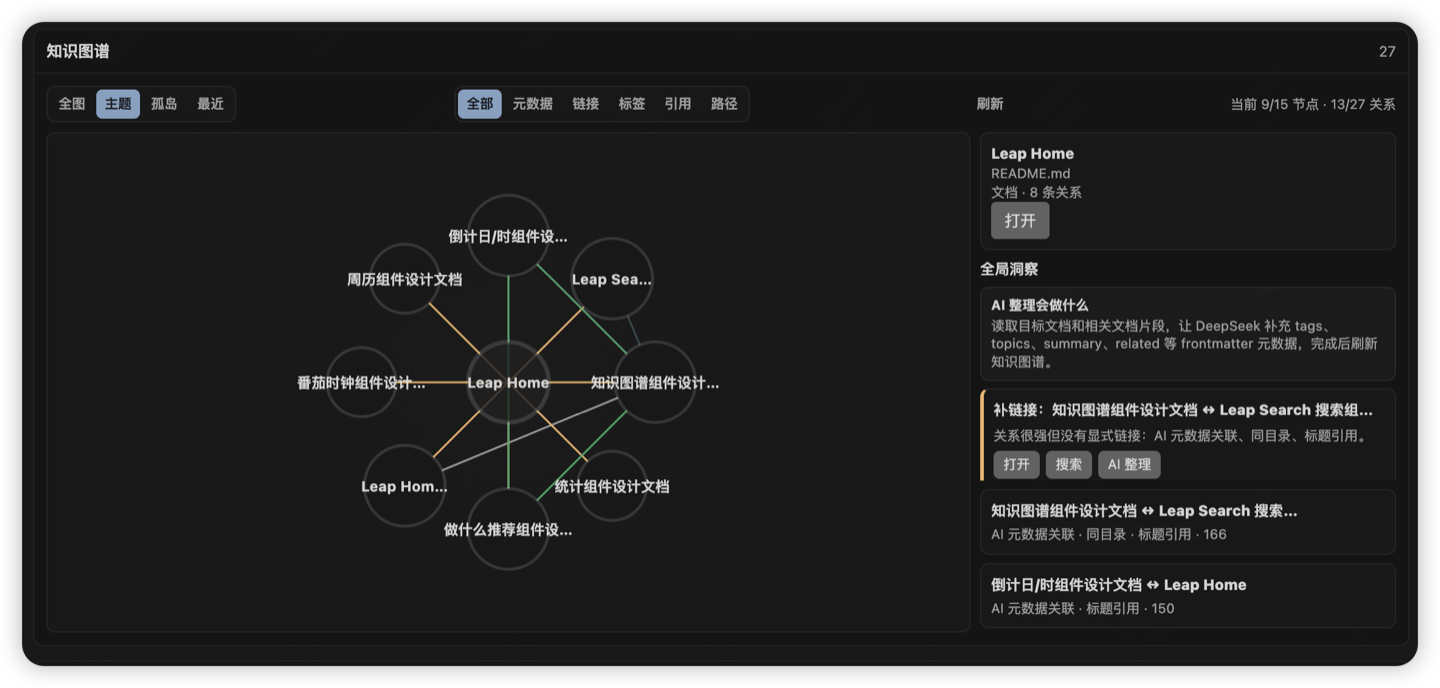Click the 知识图谱 panel title
The height and width of the screenshot is (688, 1440).
tap(78, 51)
